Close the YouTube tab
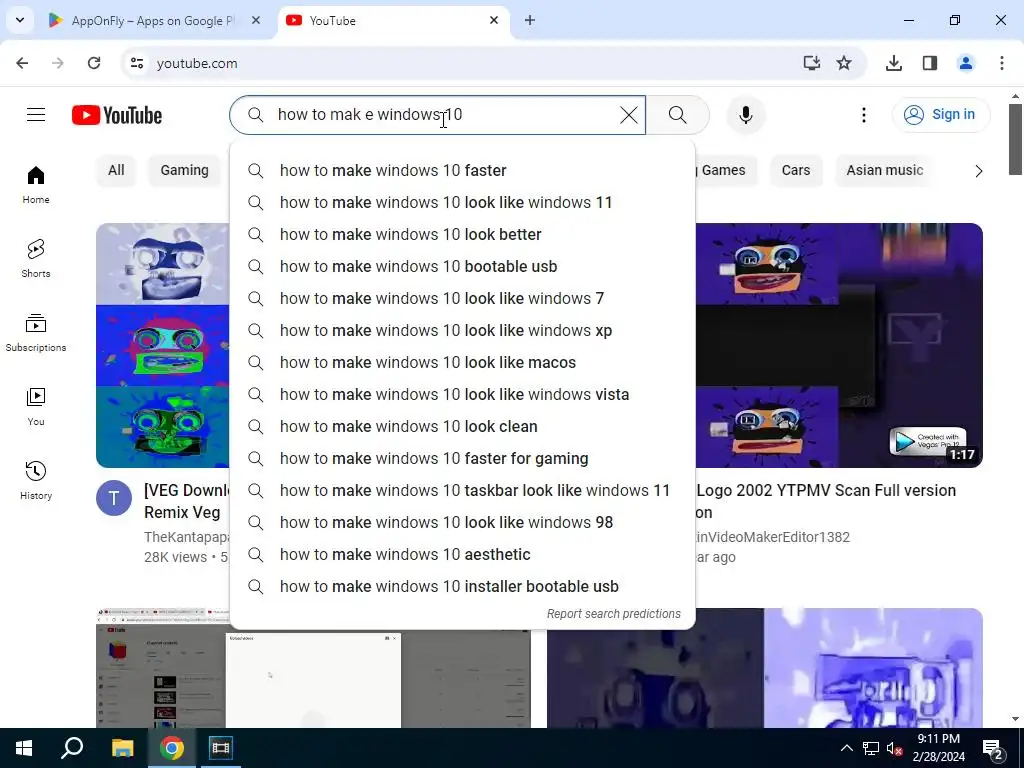Viewport: 1024px width, 768px height. click(x=494, y=21)
